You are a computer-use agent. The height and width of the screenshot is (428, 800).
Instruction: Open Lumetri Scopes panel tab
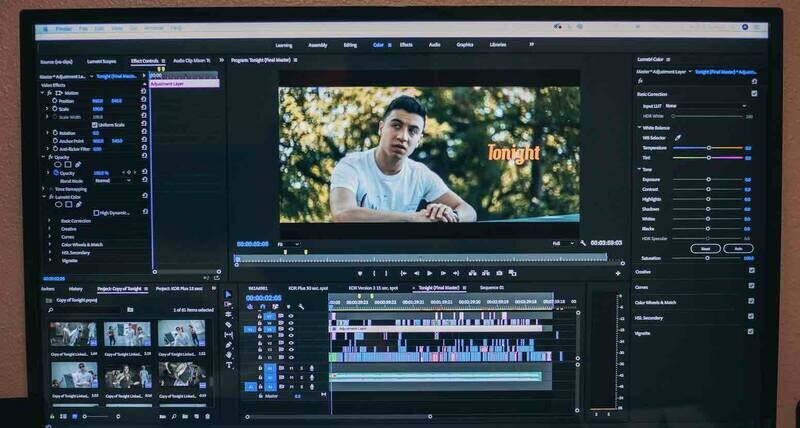(x=102, y=61)
